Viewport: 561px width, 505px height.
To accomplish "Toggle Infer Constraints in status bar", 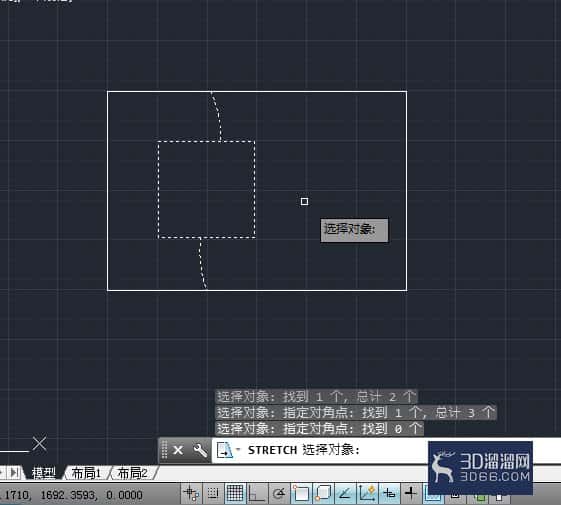I will pyautogui.click(x=191, y=494).
